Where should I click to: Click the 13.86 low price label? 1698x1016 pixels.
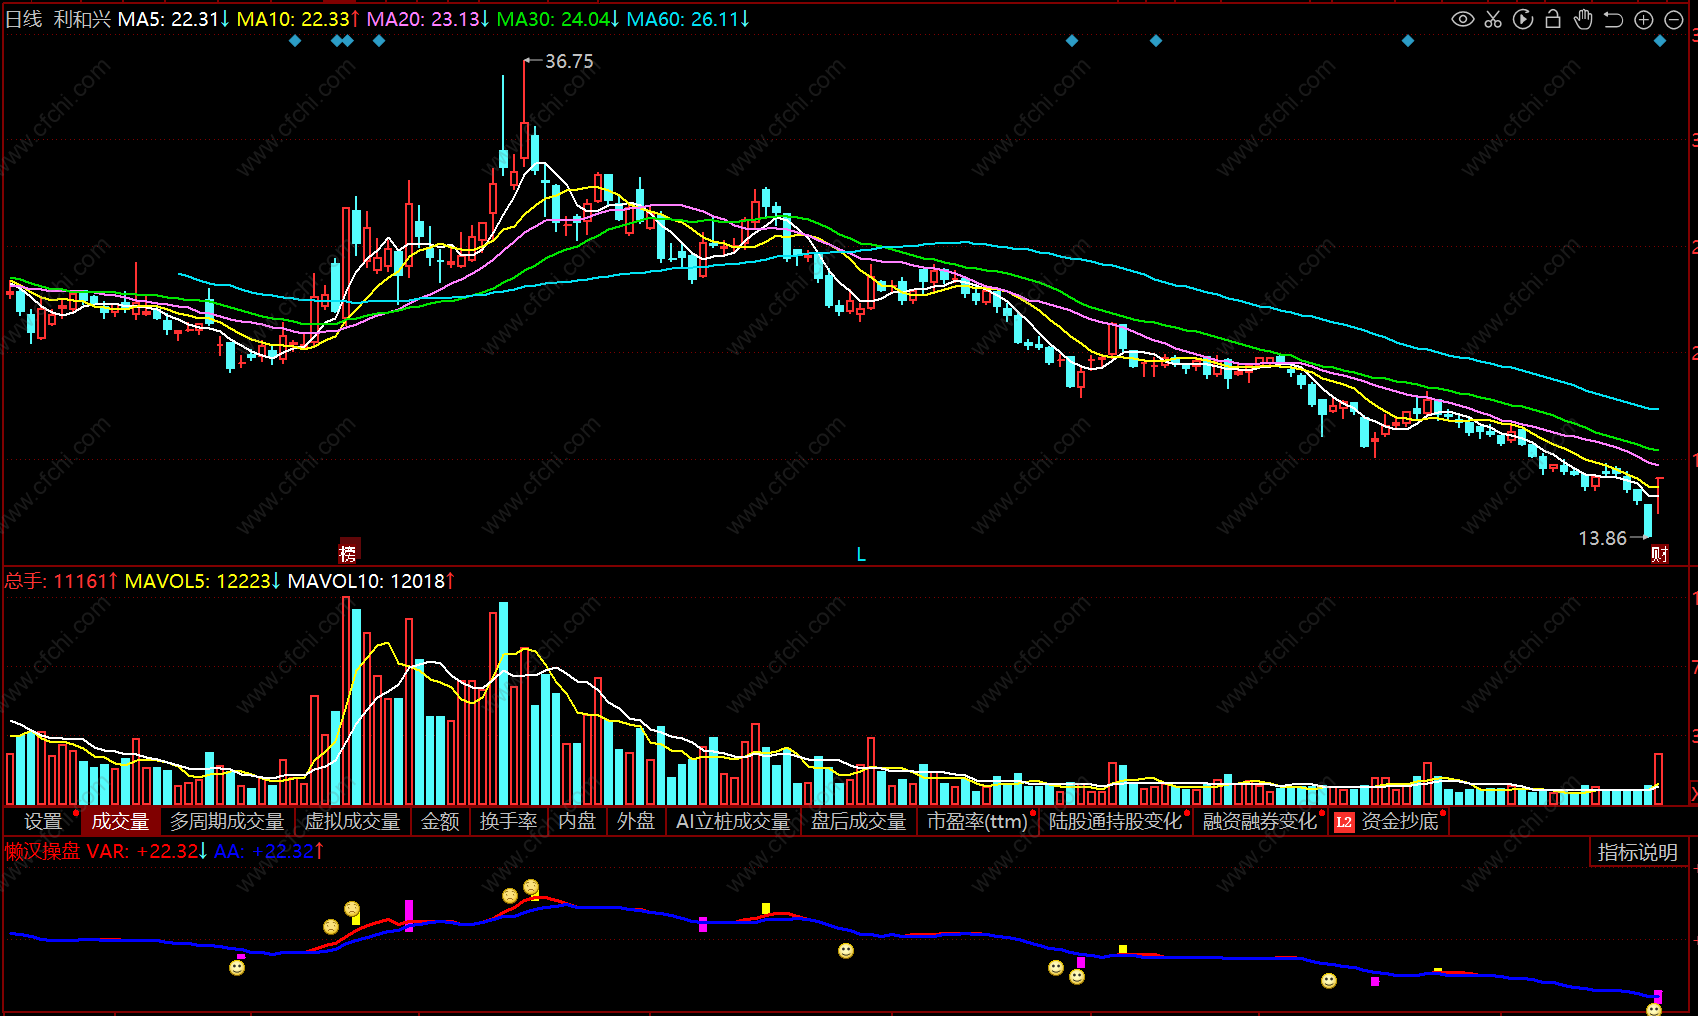pyautogui.click(x=1602, y=538)
